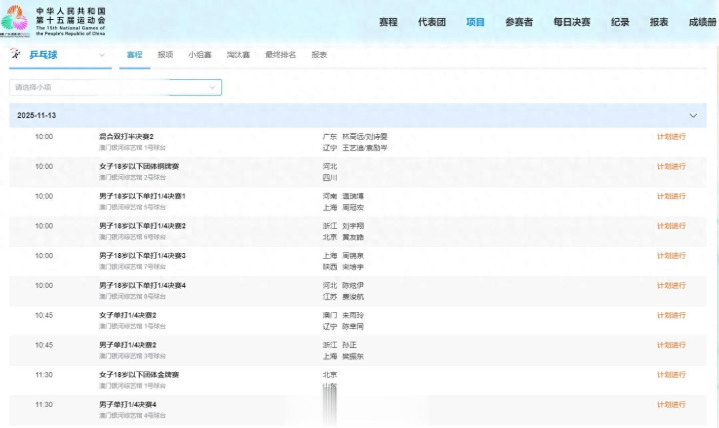Click 计划进行 status for 女子18岁以下团体铜牌赛
Image resolution: width=719 pixels, height=428 pixels.
point(671,166)
